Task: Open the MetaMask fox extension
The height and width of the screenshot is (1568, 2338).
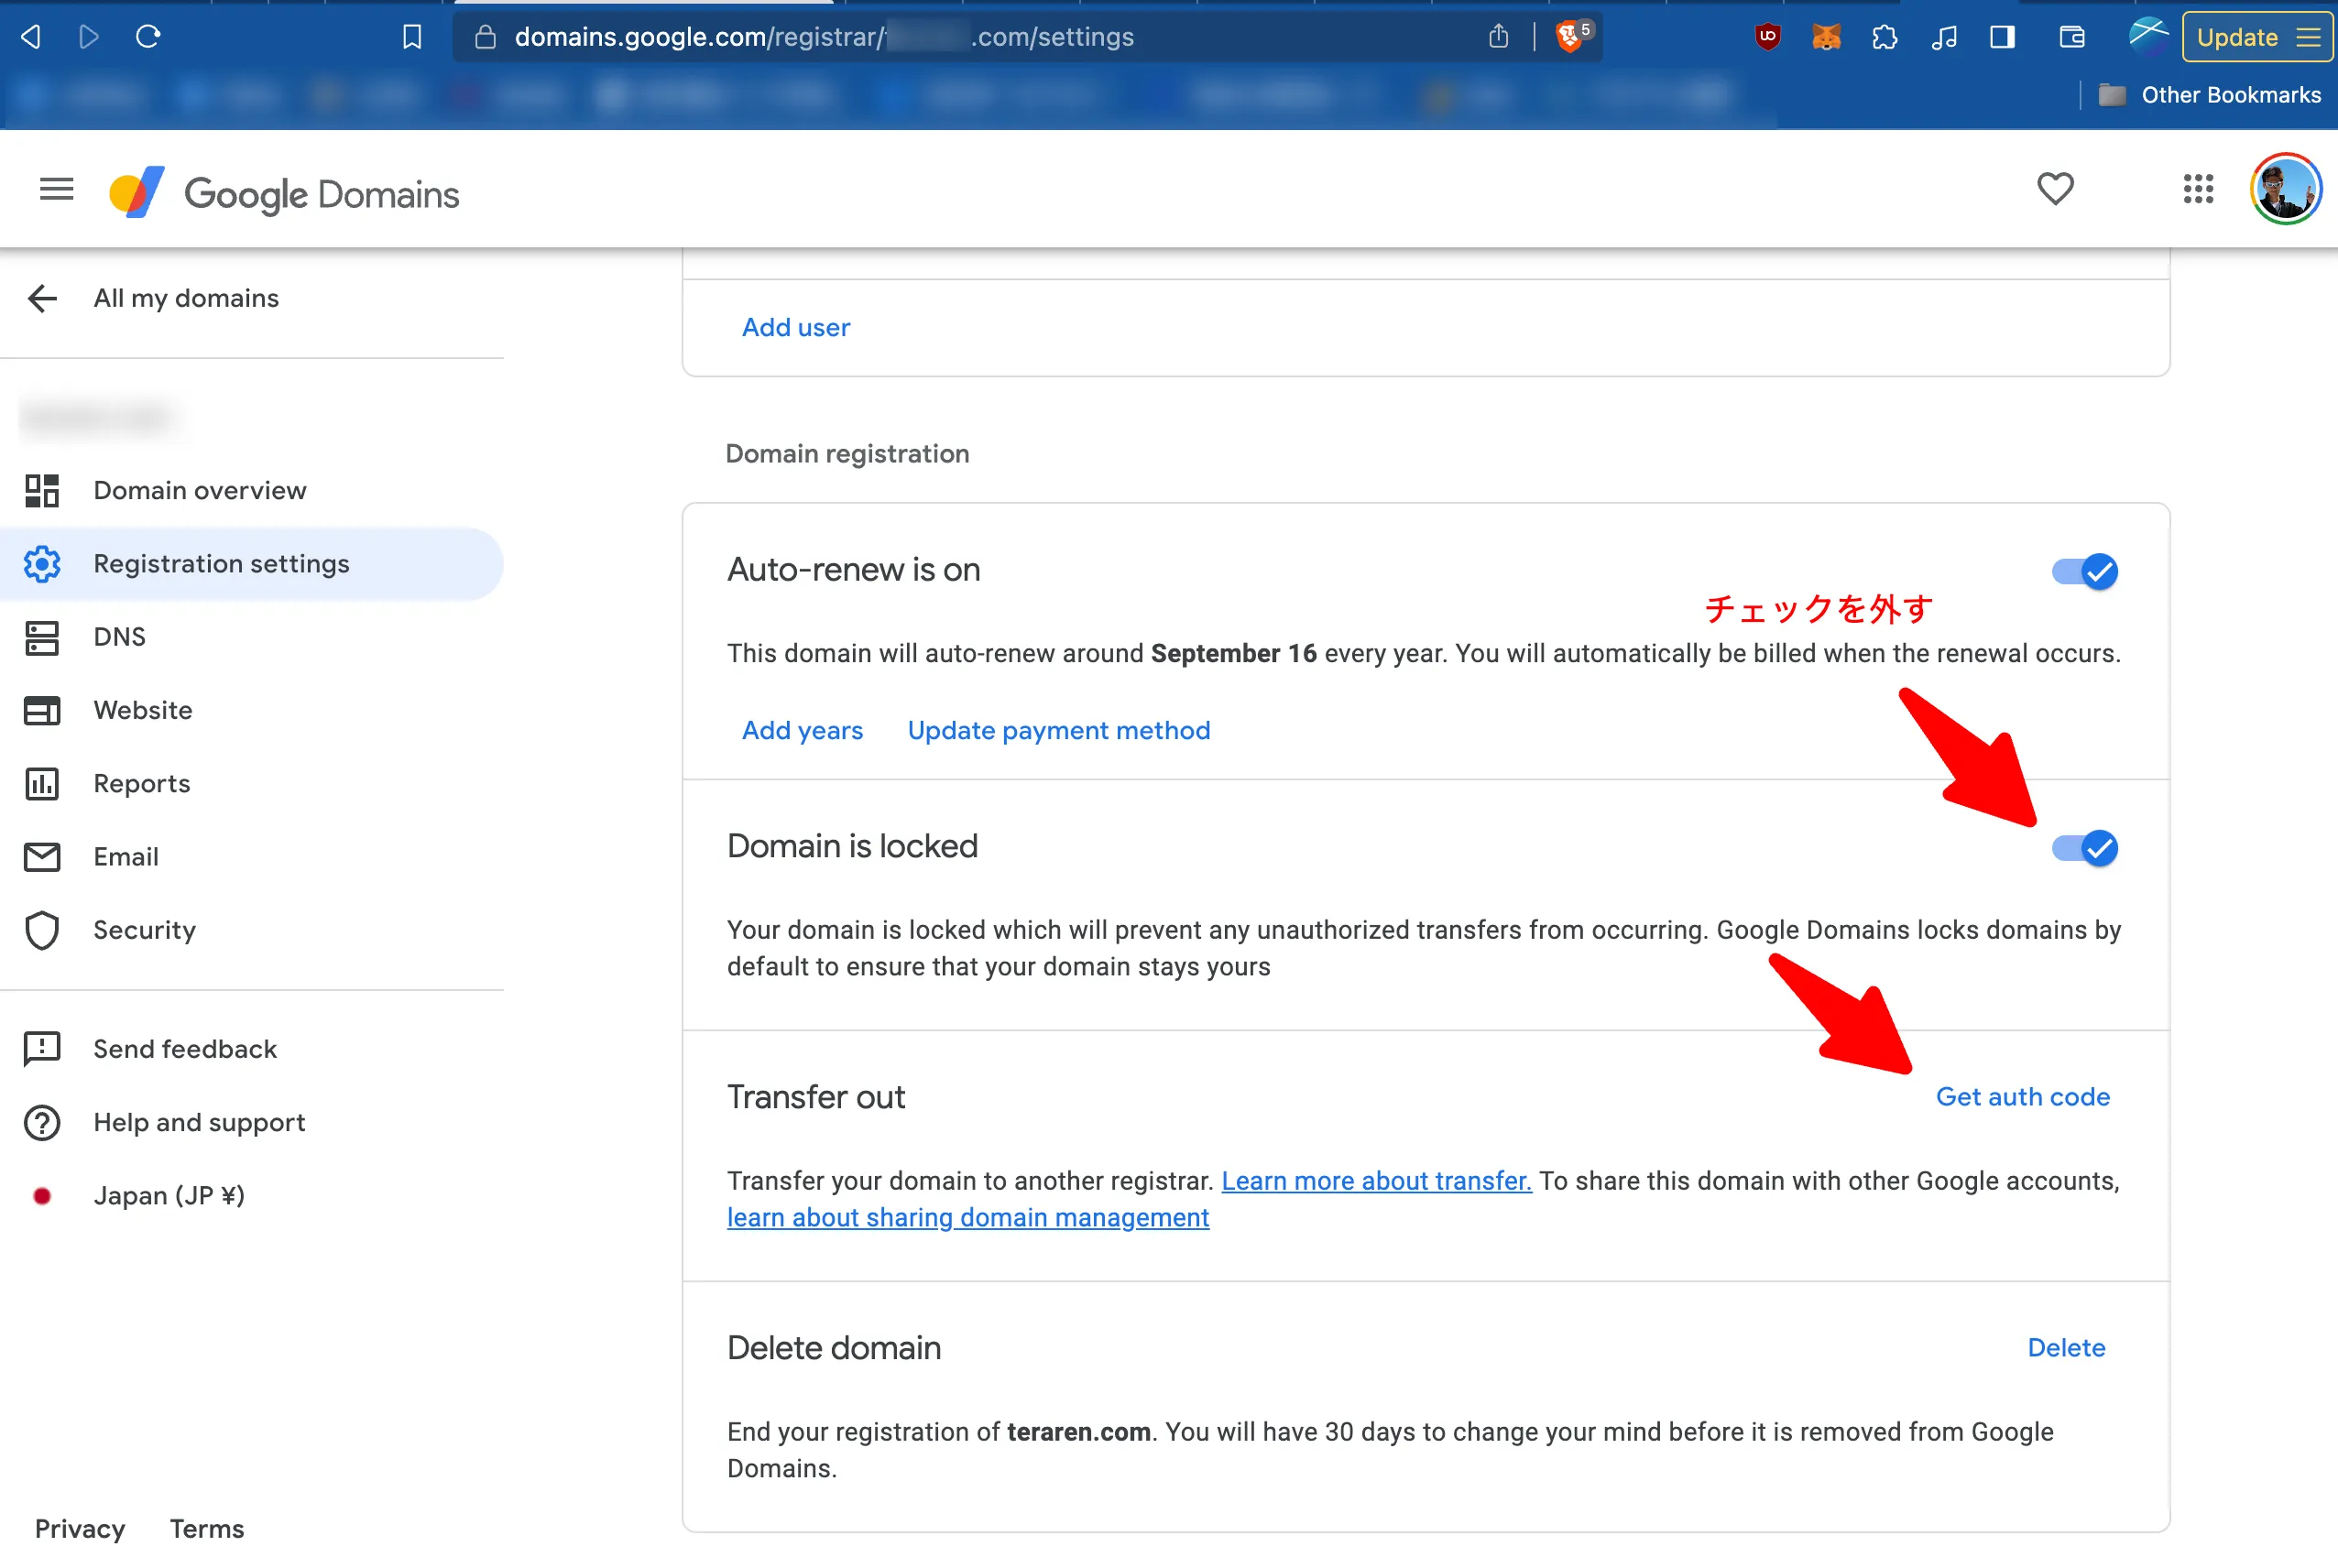Action: 1826,37
